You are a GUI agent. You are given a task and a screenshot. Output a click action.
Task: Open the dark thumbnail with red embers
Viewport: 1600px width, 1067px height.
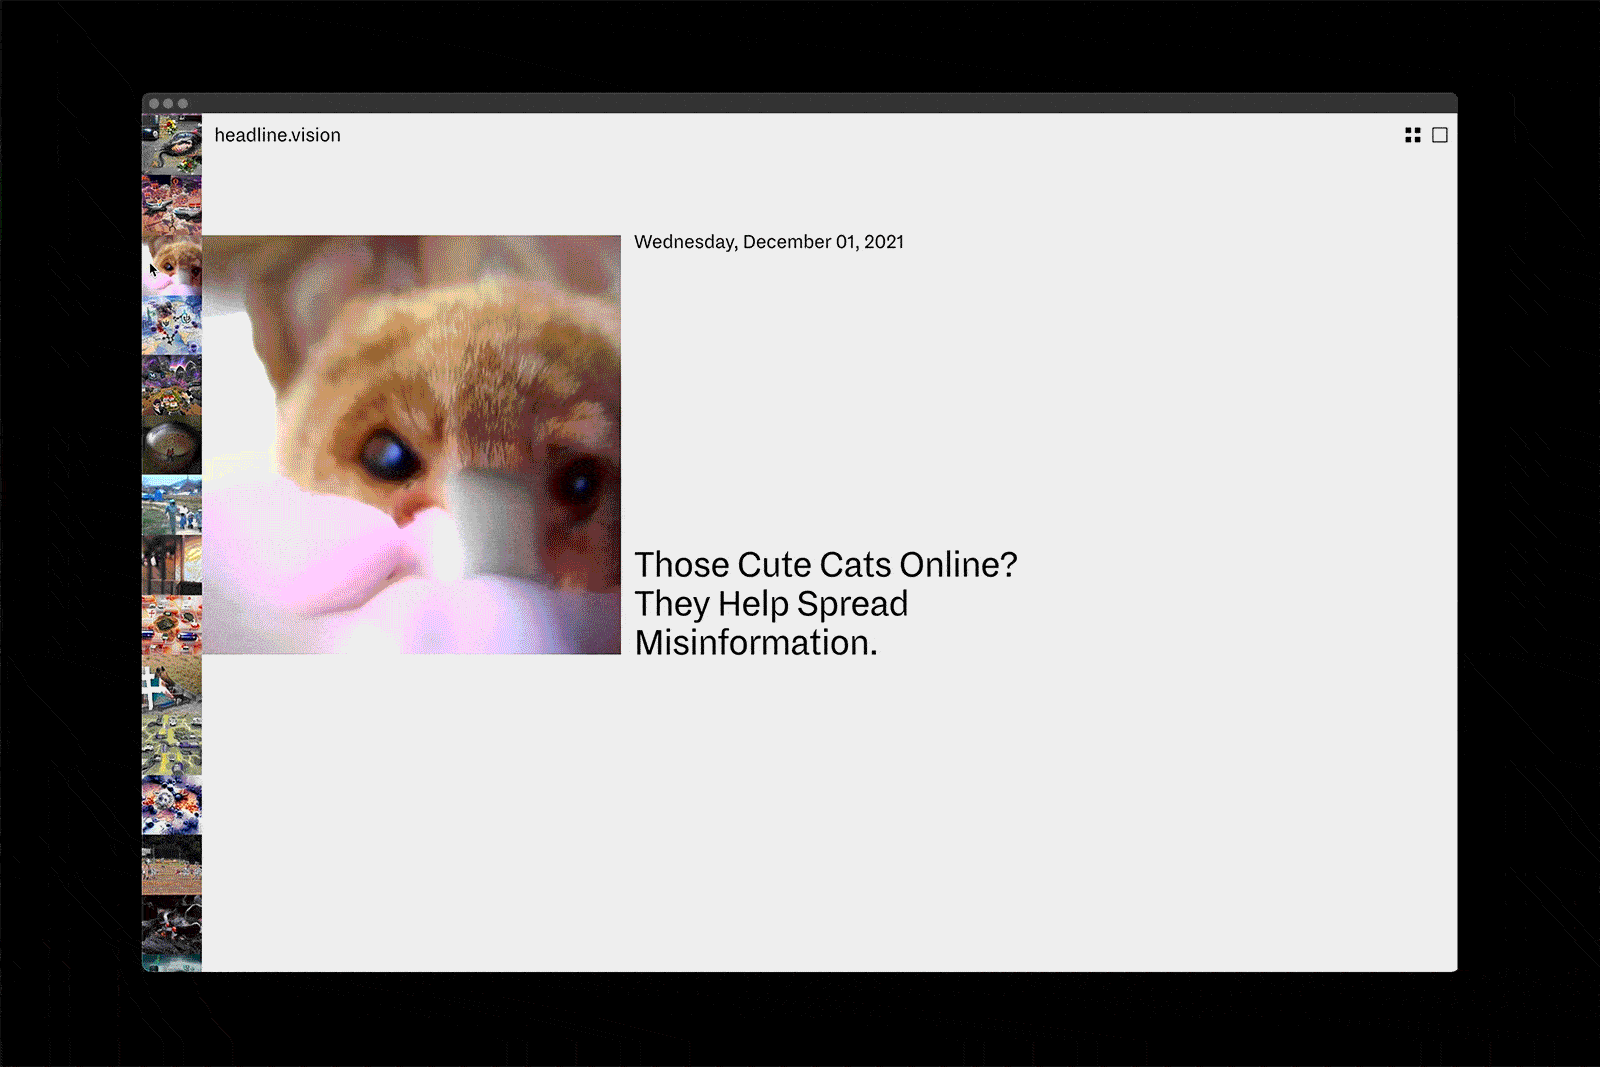(x=172, y=925)
